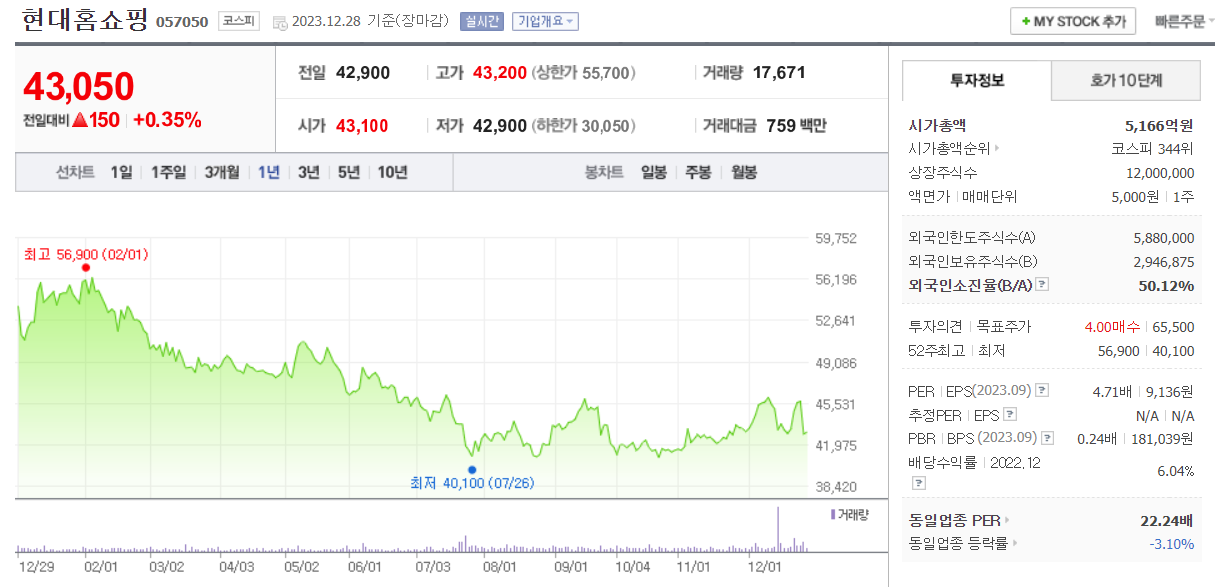Image resolution: width=1219 pixels, height=587 pixels.
Task: Click the current price 43,050
Action: click(x=78, y=87)
